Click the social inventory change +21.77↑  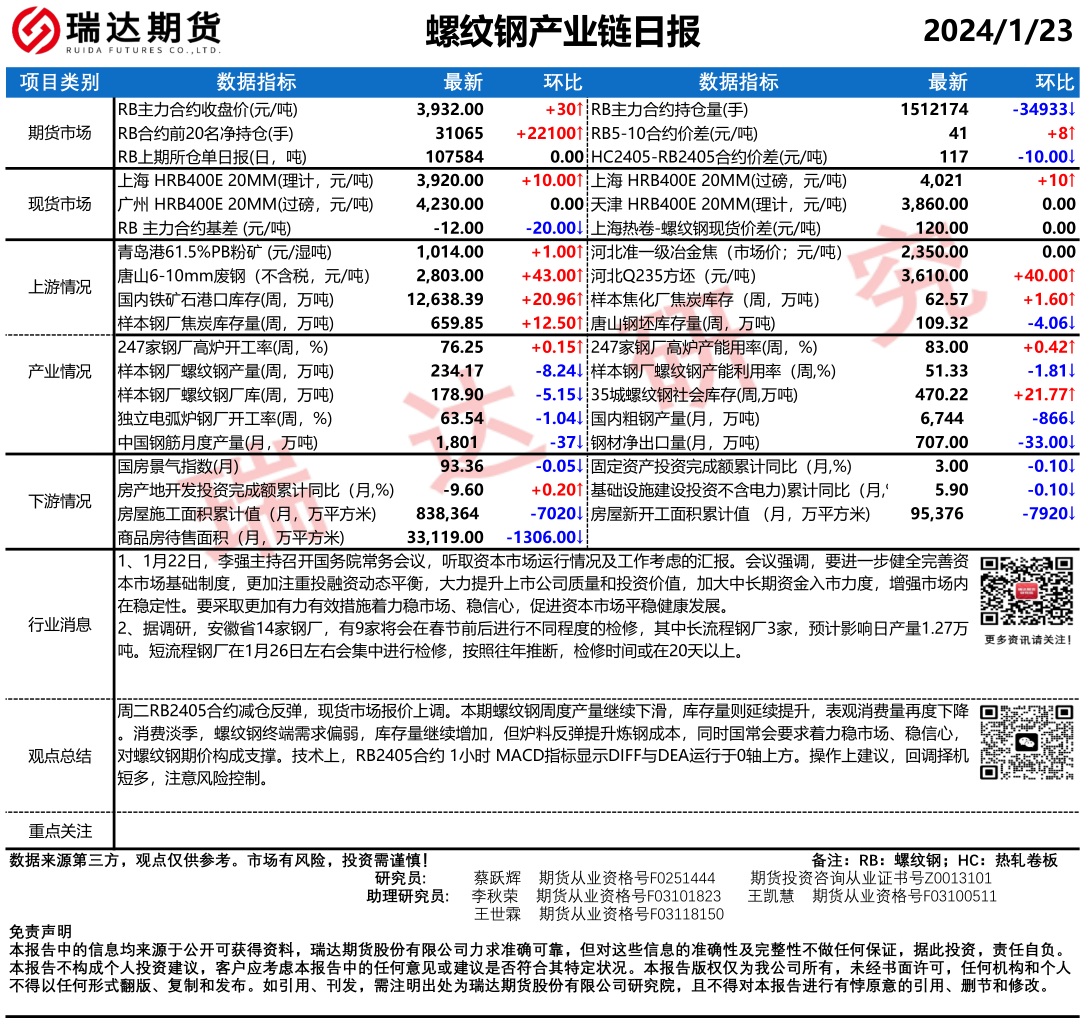pyautogui.click(x=1045, y=395)
